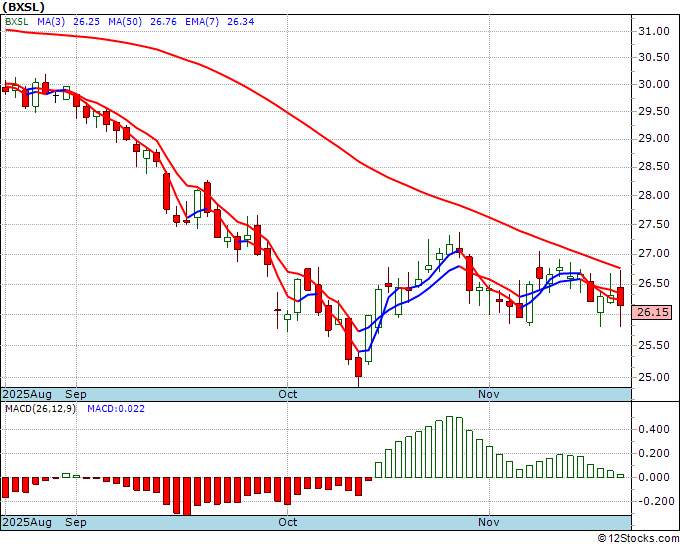Click Sep on price chart date axis

point(76,394)
